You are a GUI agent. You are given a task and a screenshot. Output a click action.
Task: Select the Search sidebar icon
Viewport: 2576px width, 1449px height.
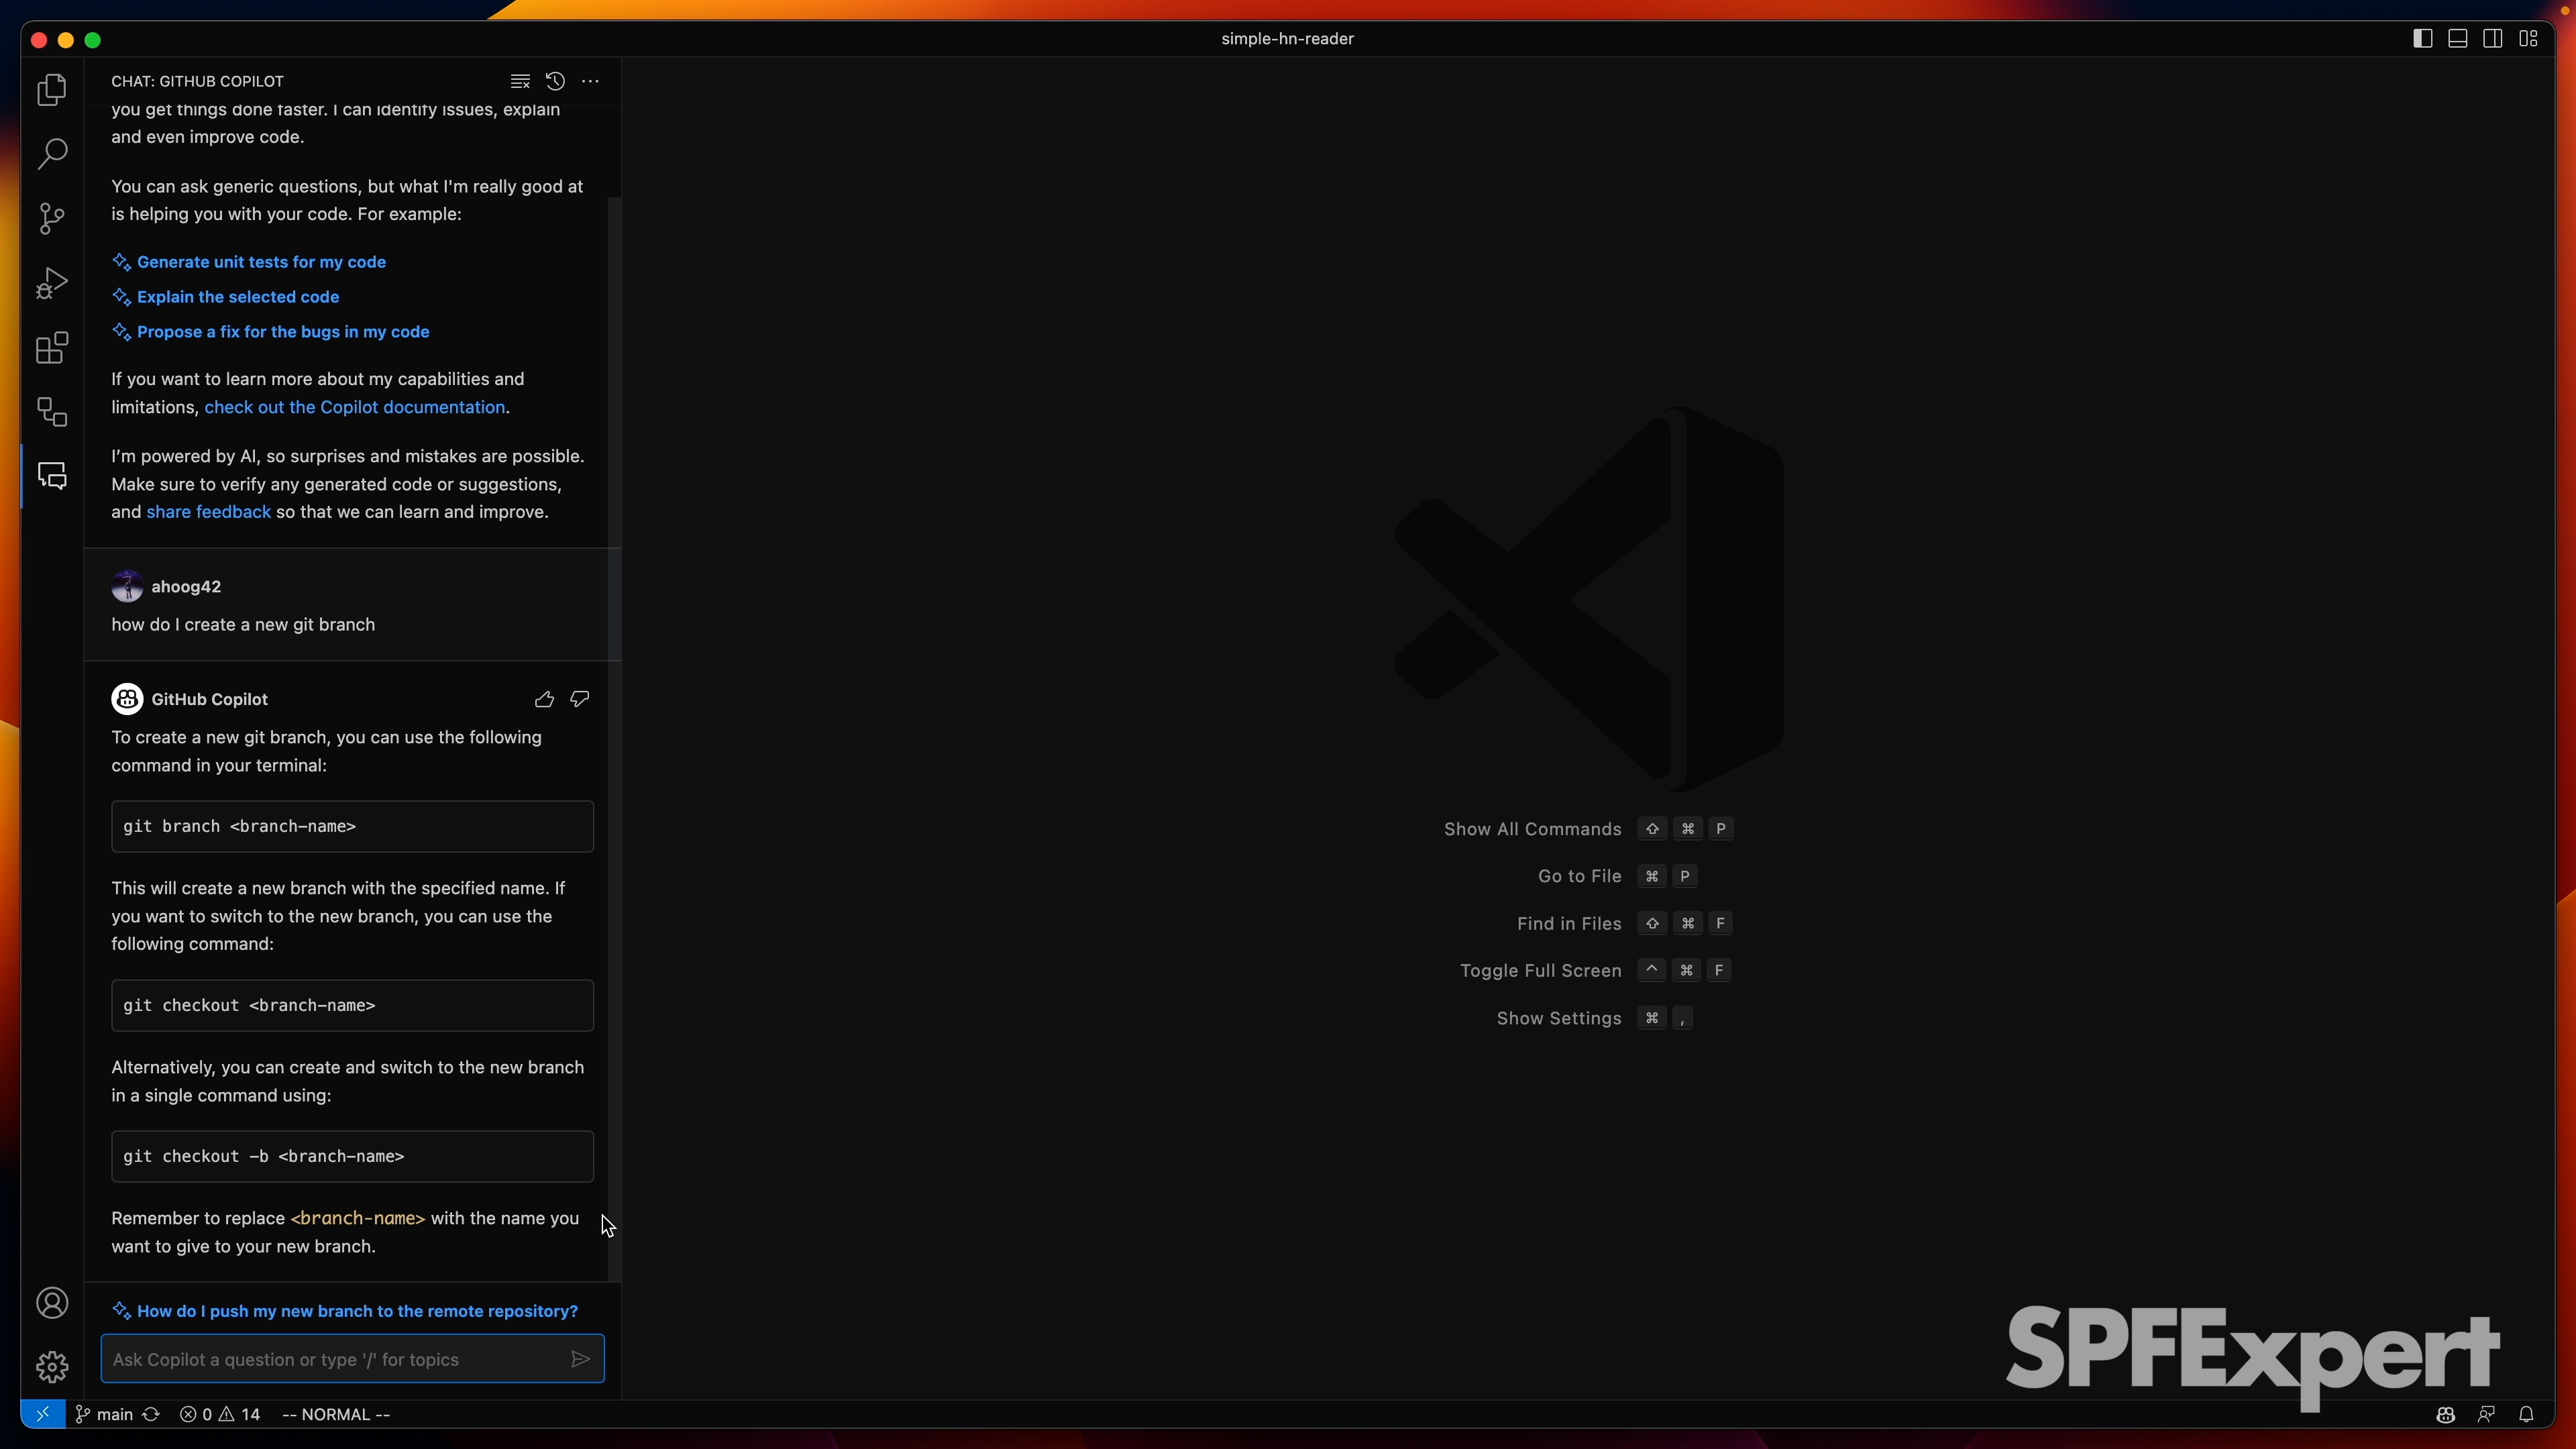(51, 154)
